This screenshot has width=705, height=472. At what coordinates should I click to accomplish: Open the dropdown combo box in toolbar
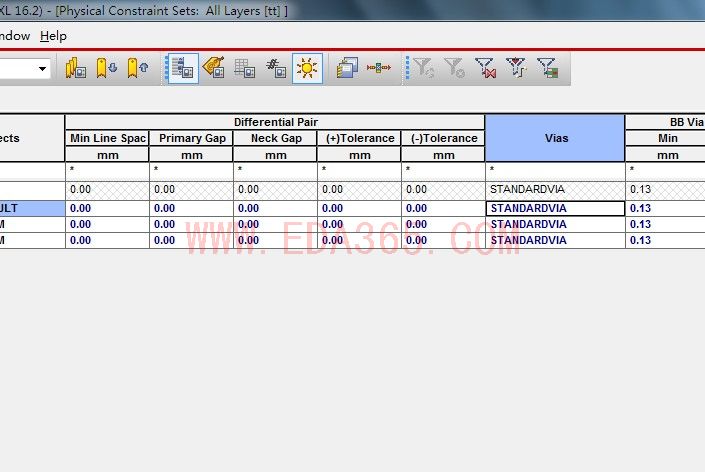tap(43, 68)
